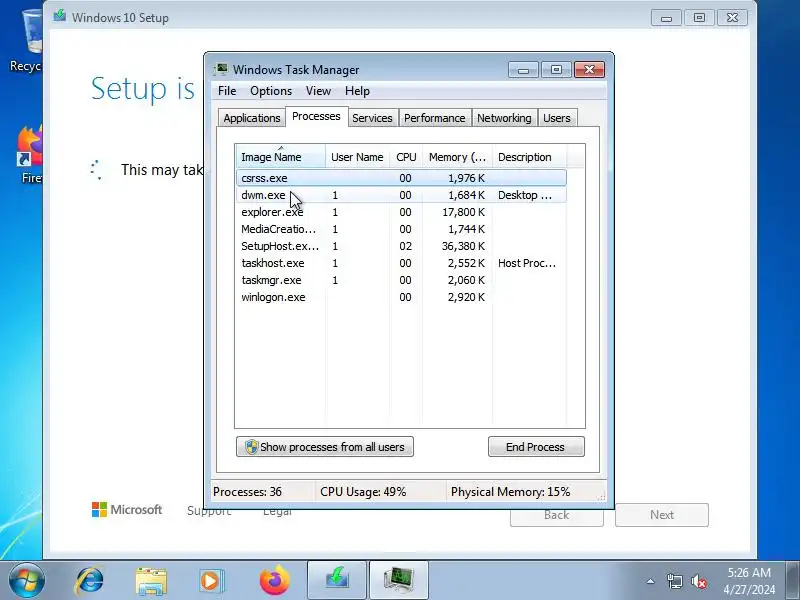This screenshot has height=600, width=800.
Task: Switch to the Networking tab
Action: (x=504, y=118)
